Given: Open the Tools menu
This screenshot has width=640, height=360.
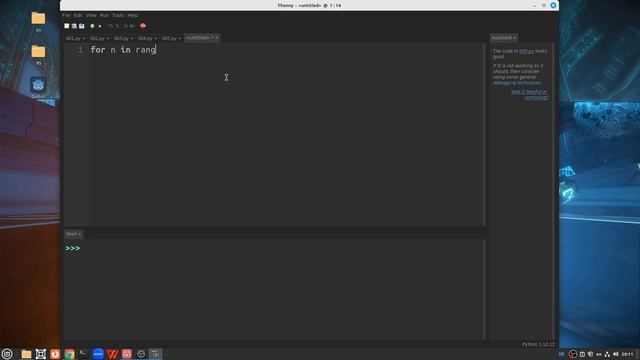Looking at the screenshot, I should 118,16.
